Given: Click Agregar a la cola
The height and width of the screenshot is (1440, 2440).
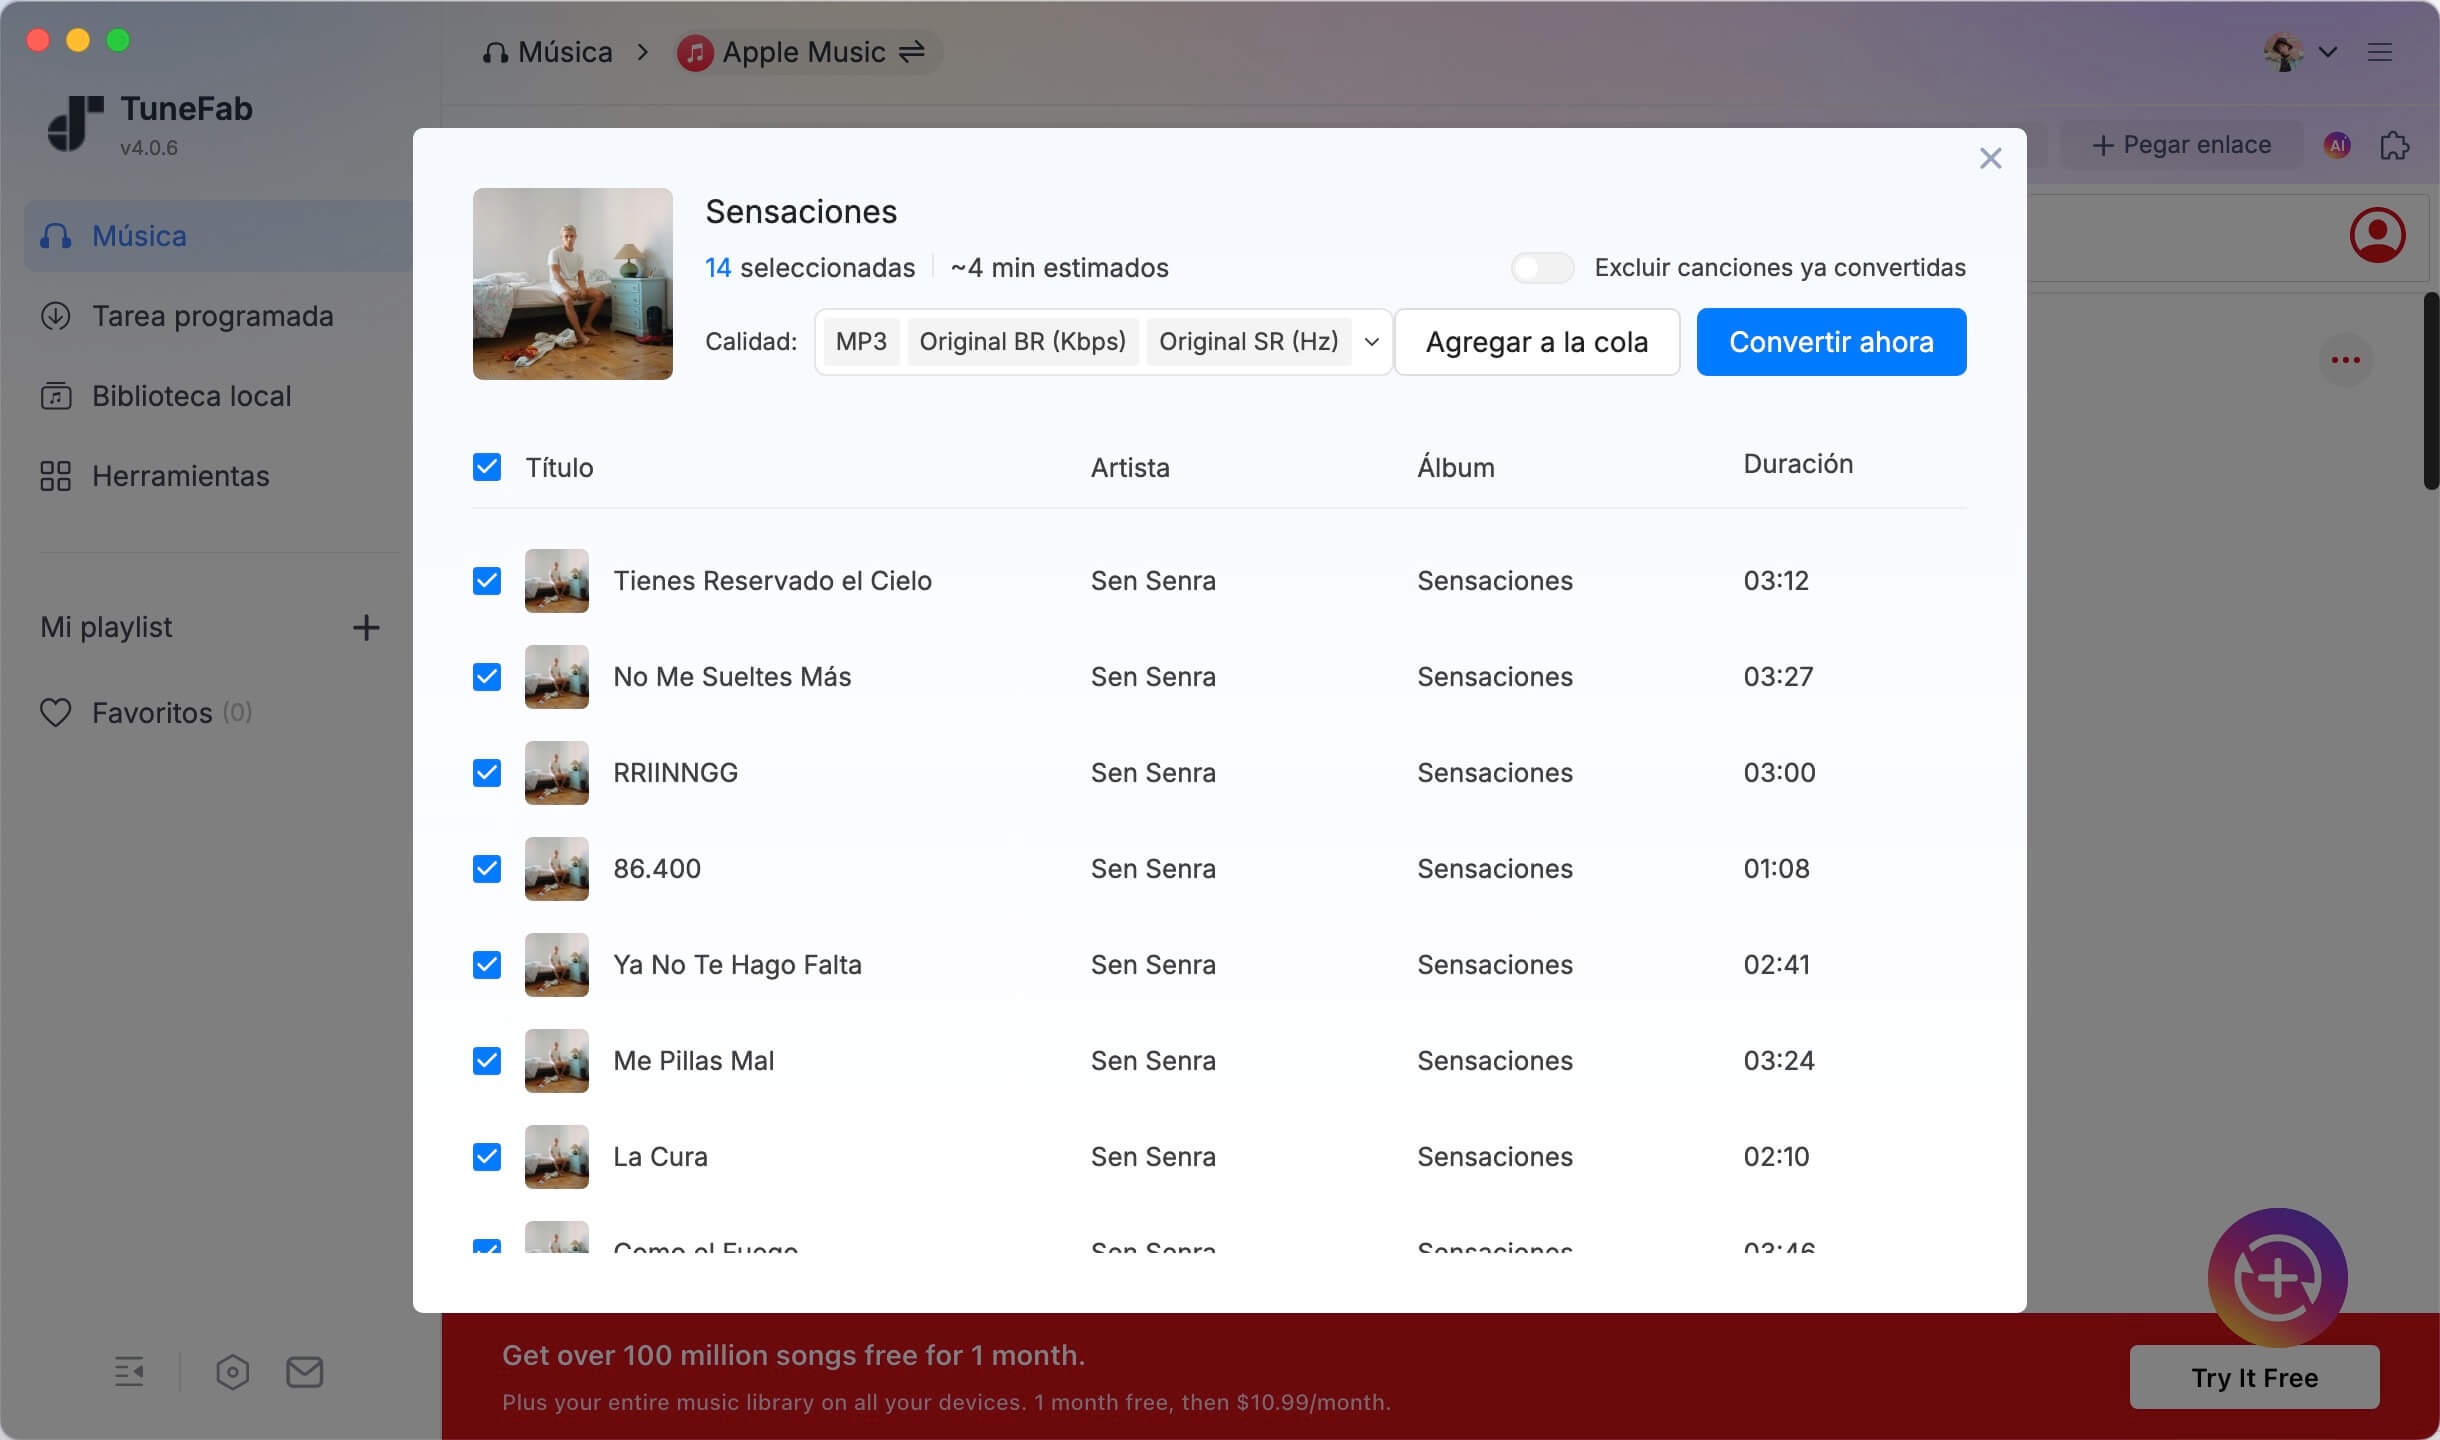Looking at the screenshot, I should point(1536,341).
